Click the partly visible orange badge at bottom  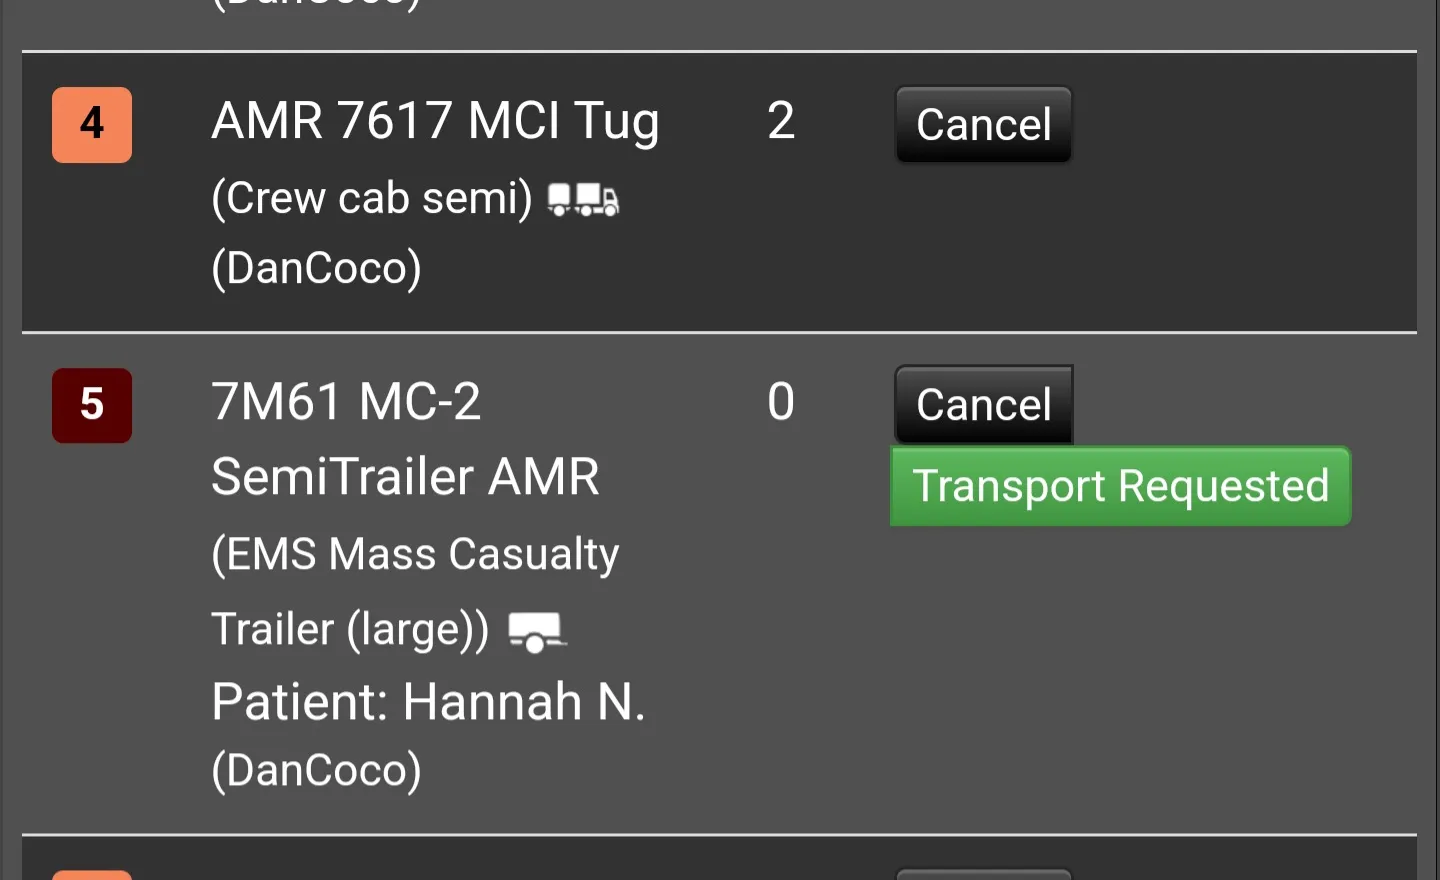click(92, 875)
